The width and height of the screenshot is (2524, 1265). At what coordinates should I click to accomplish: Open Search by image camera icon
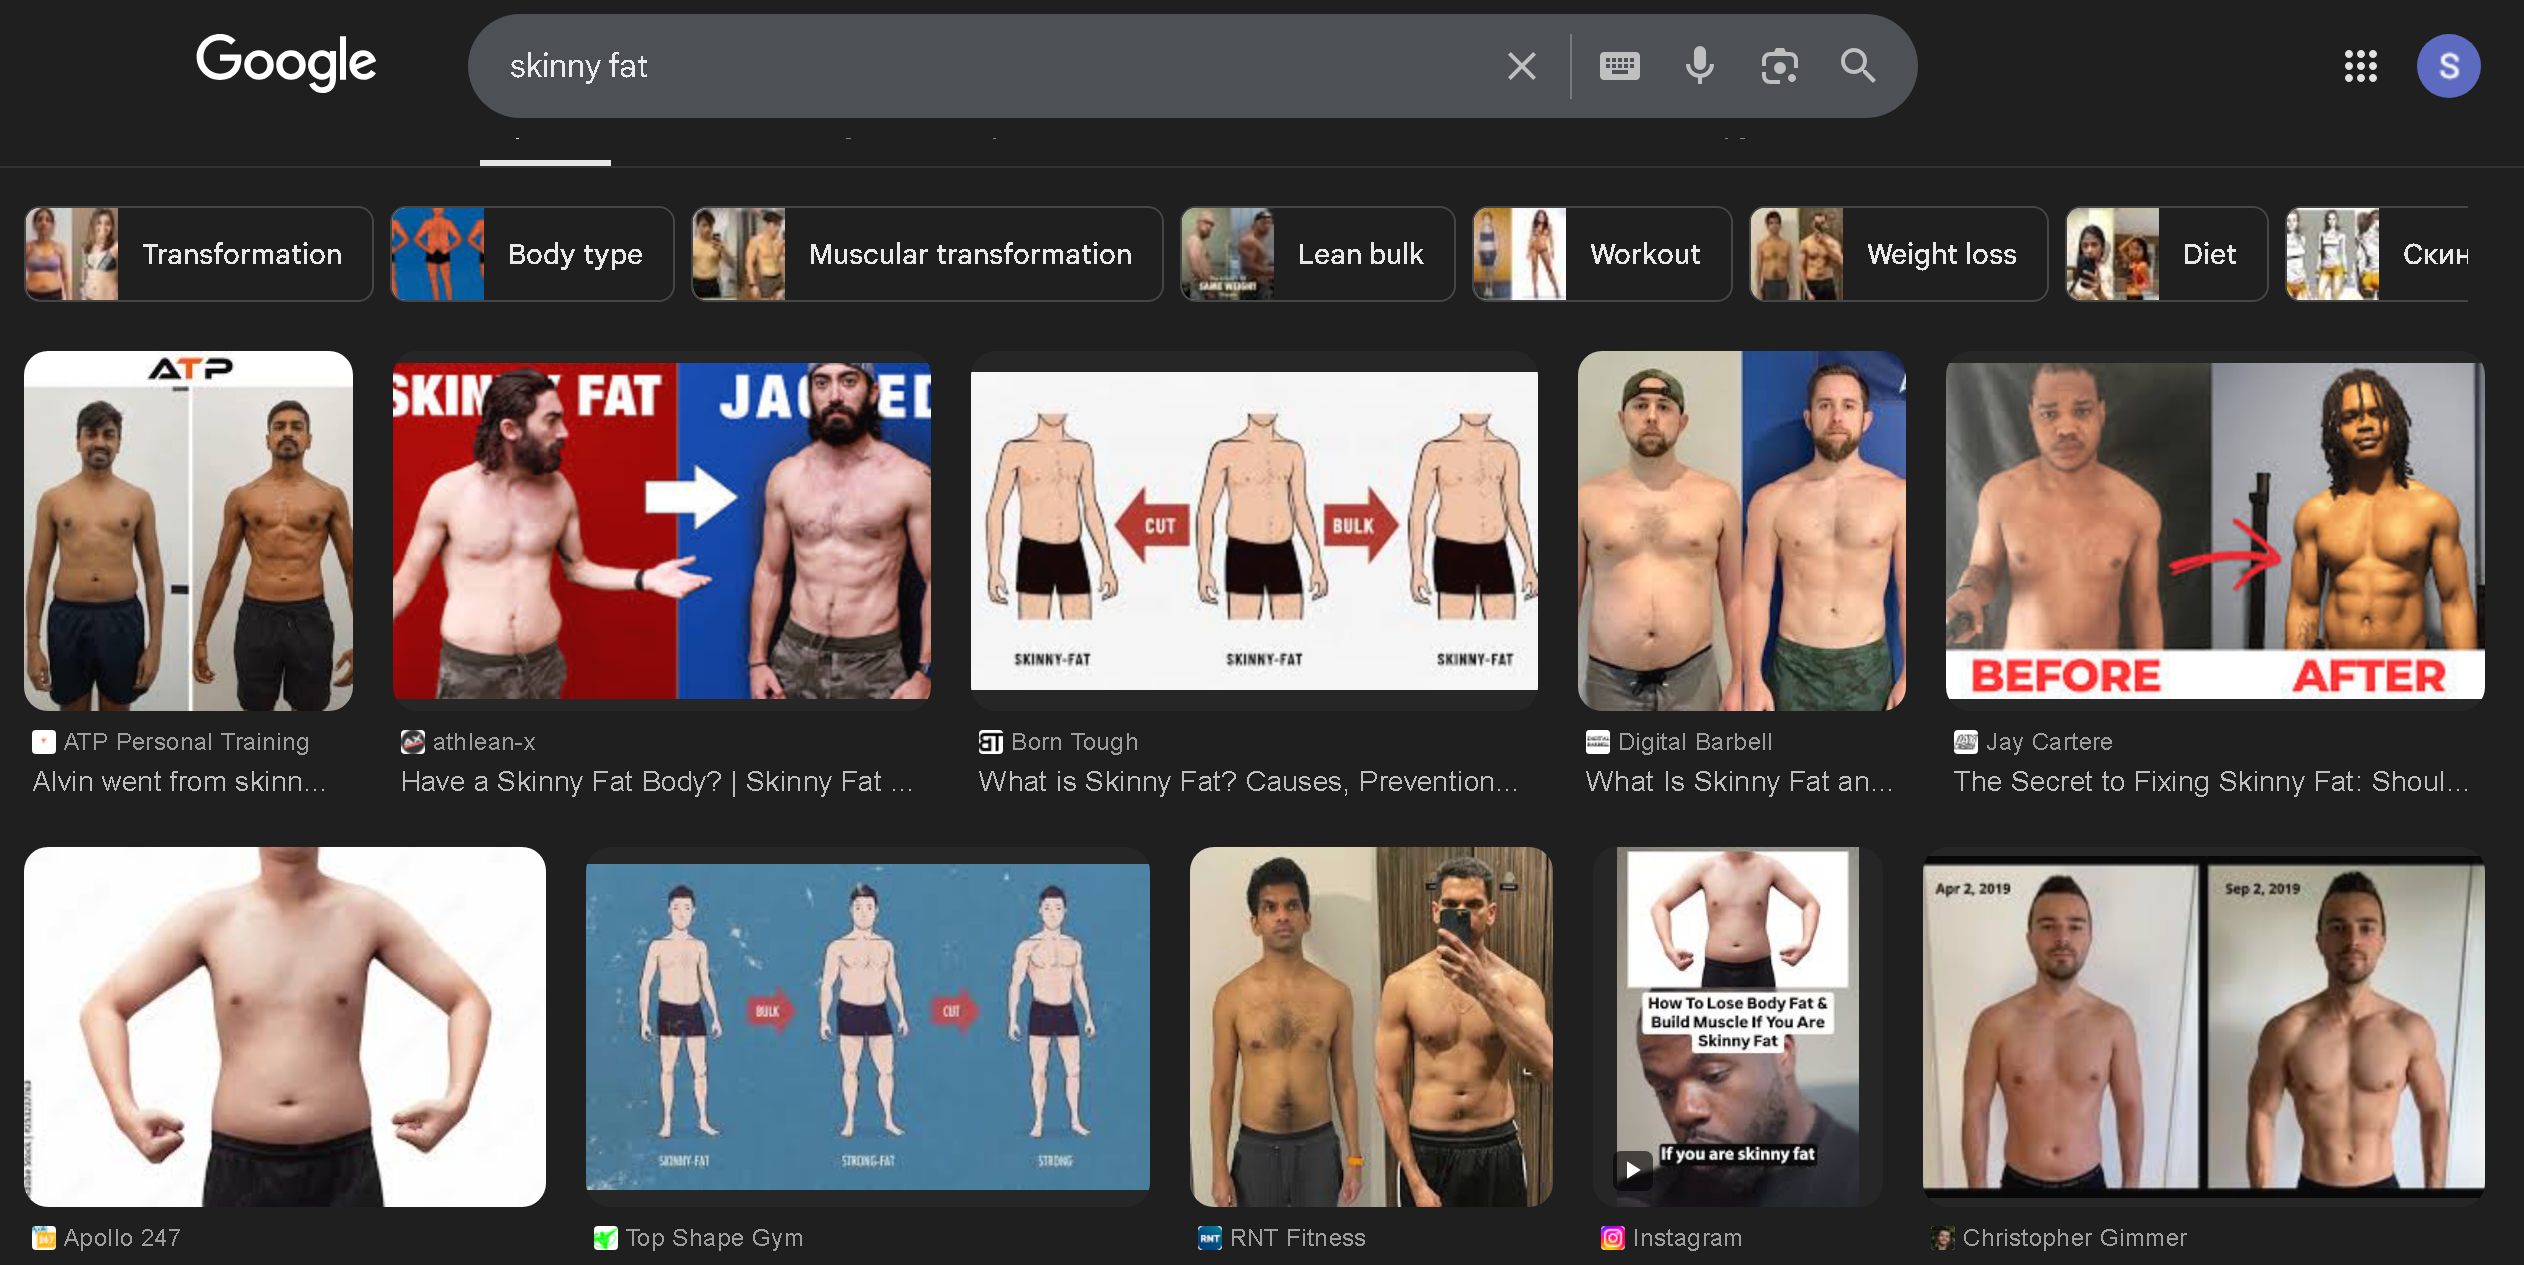point(1779,67)
